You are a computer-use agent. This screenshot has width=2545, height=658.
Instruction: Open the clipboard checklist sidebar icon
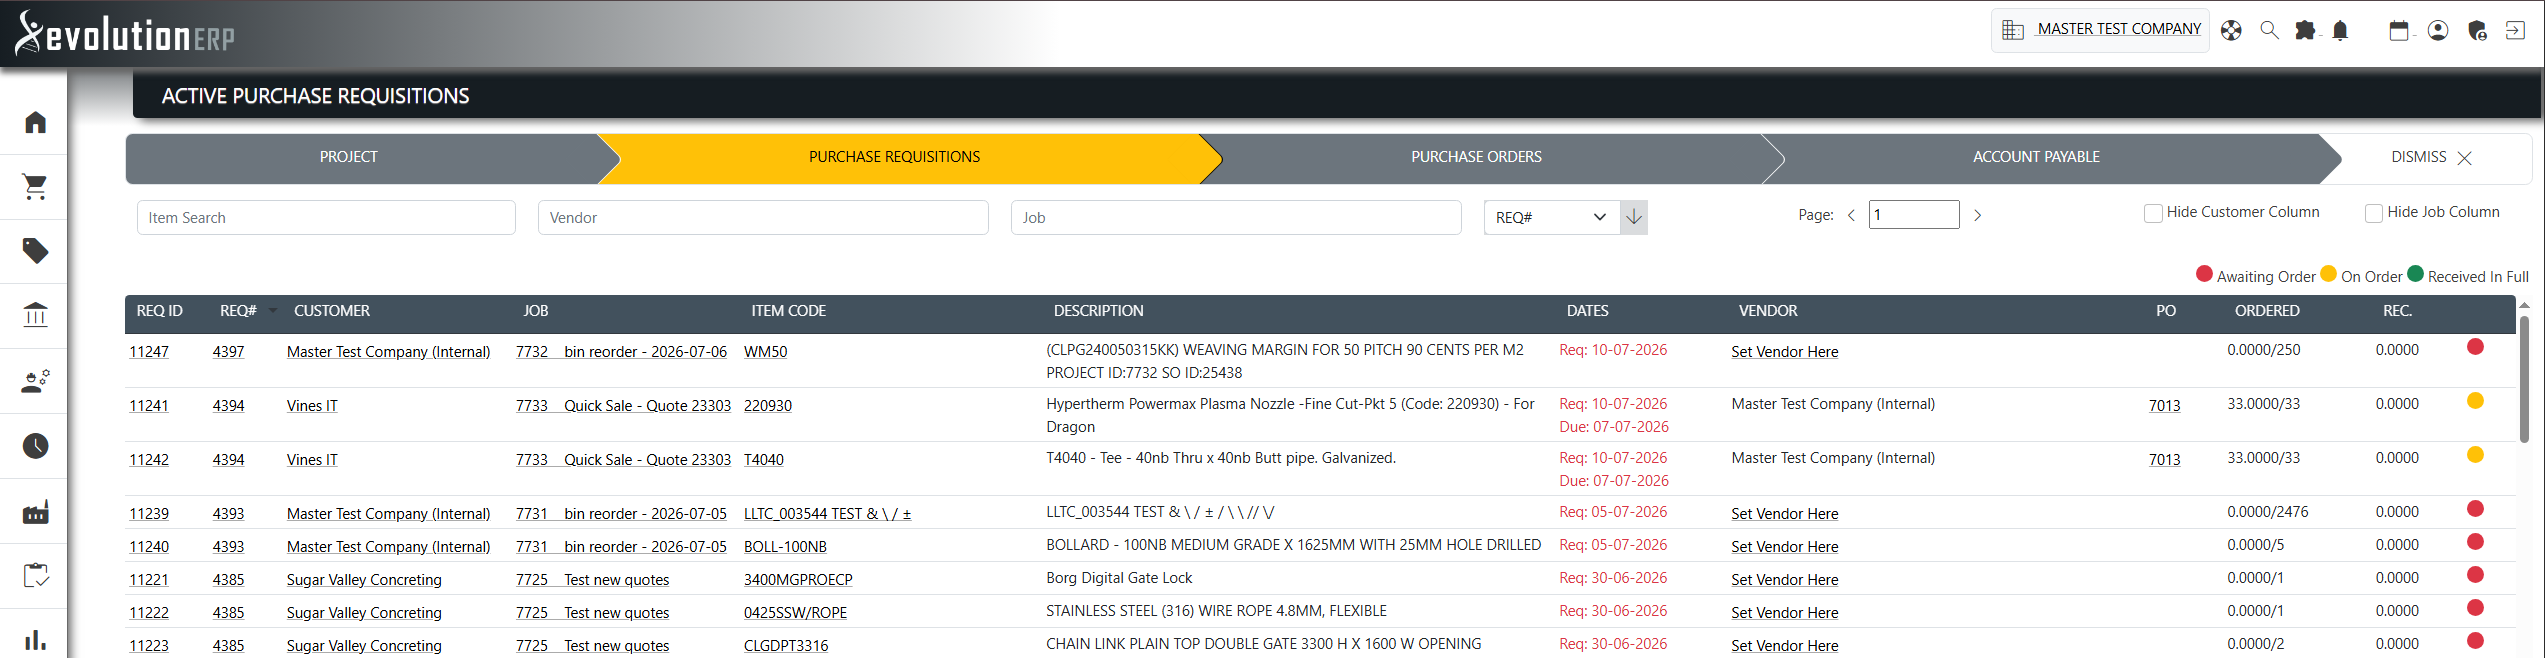point(35,576)
